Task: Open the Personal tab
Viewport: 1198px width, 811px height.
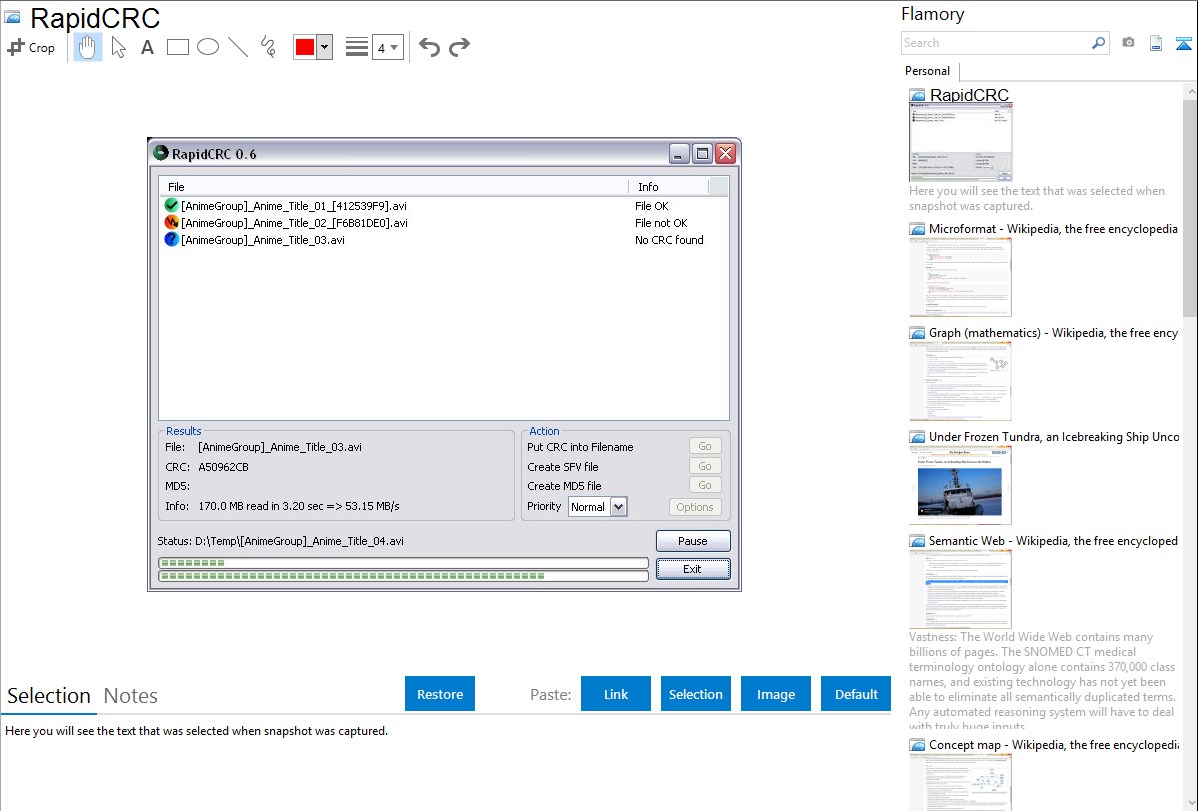Action: tap(928, 71)
